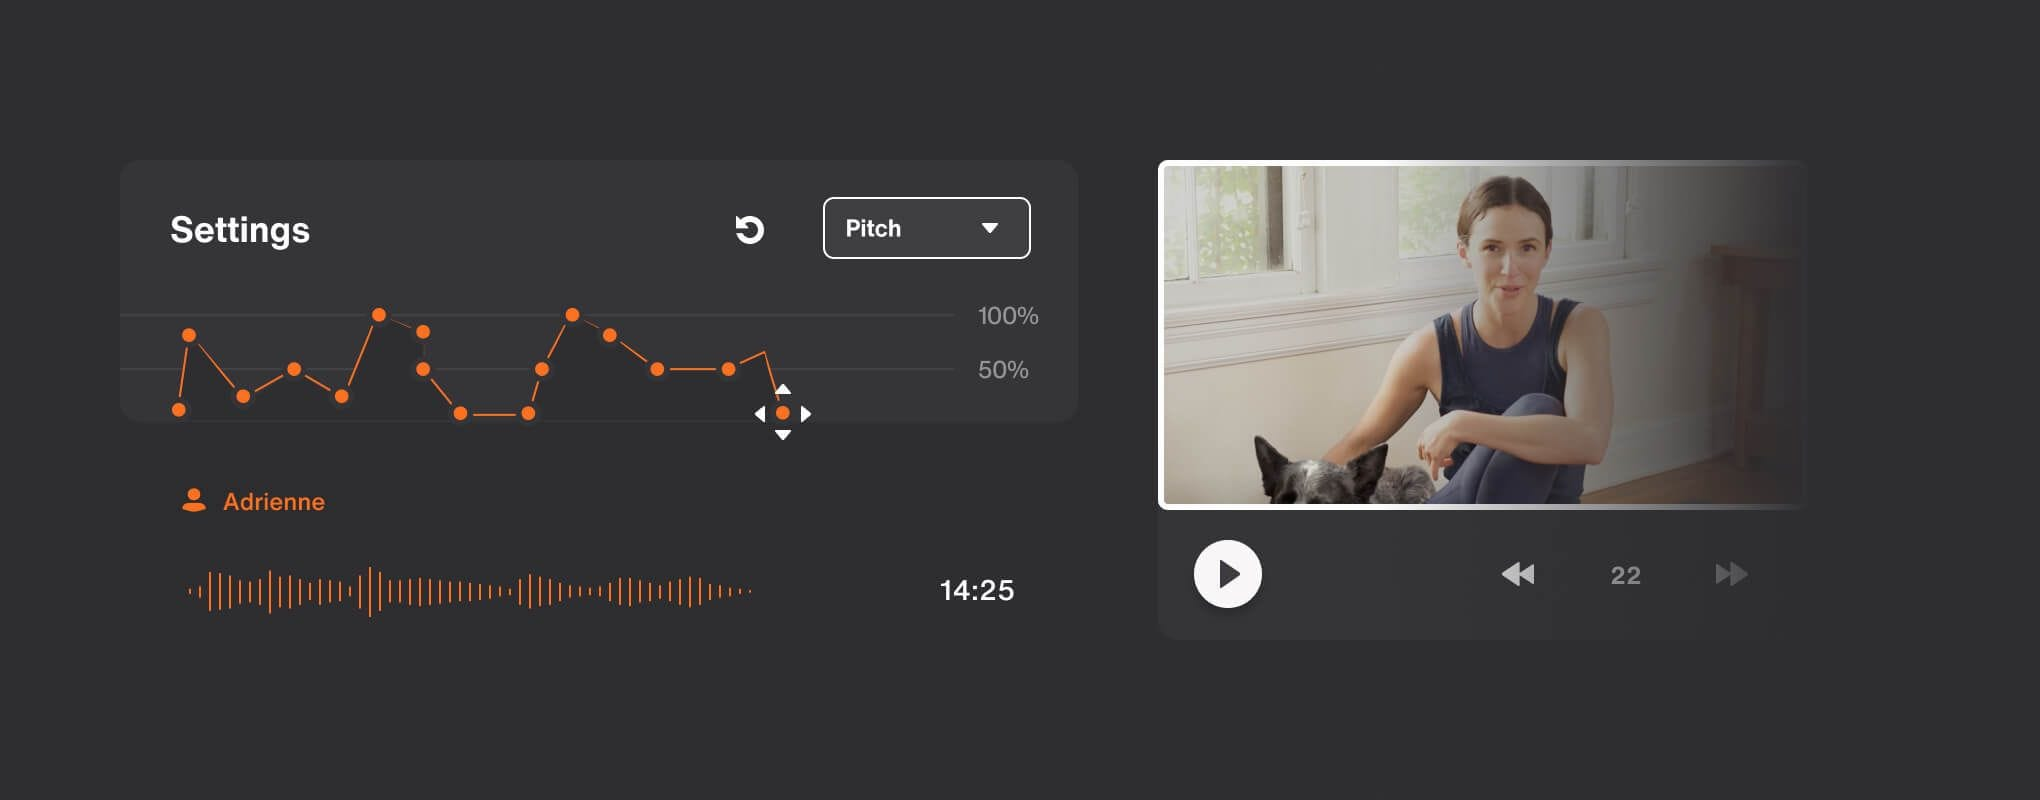Click the right arrow beside the selected pitch point
Screen dimensions: 2040x800
point(806,413)
